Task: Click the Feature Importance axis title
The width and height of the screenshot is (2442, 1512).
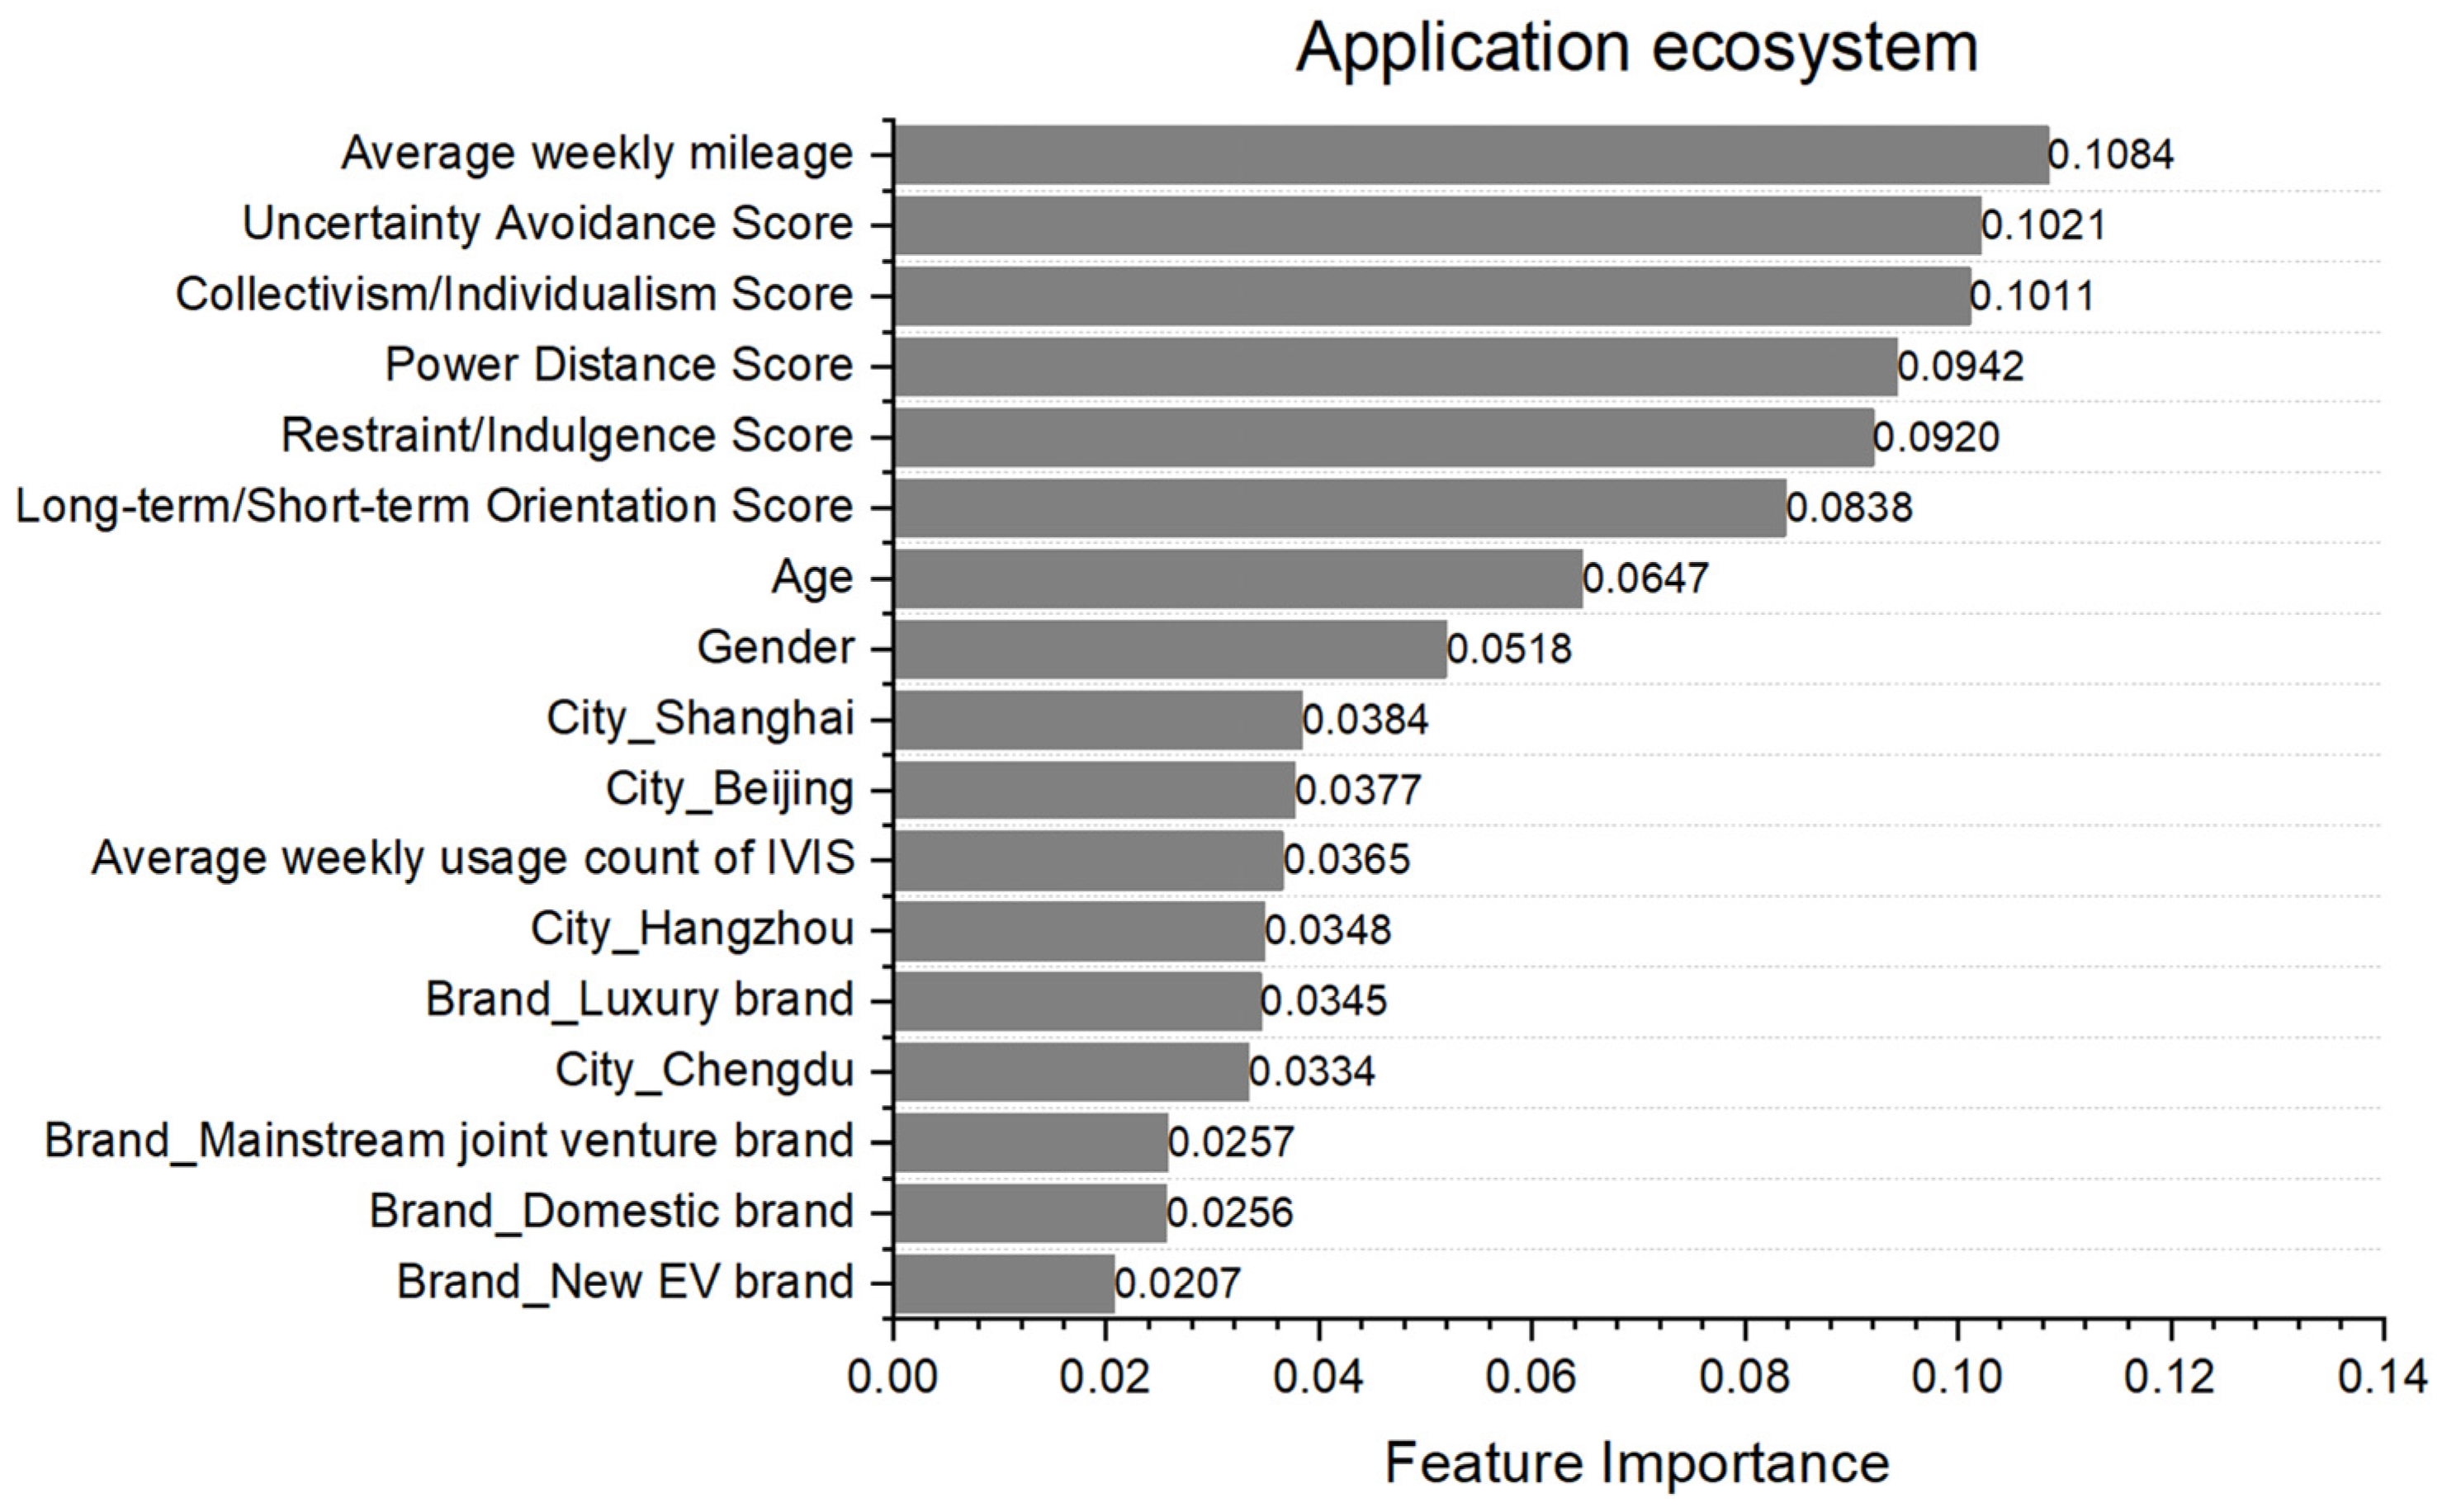Action: pos(1636,1464)
